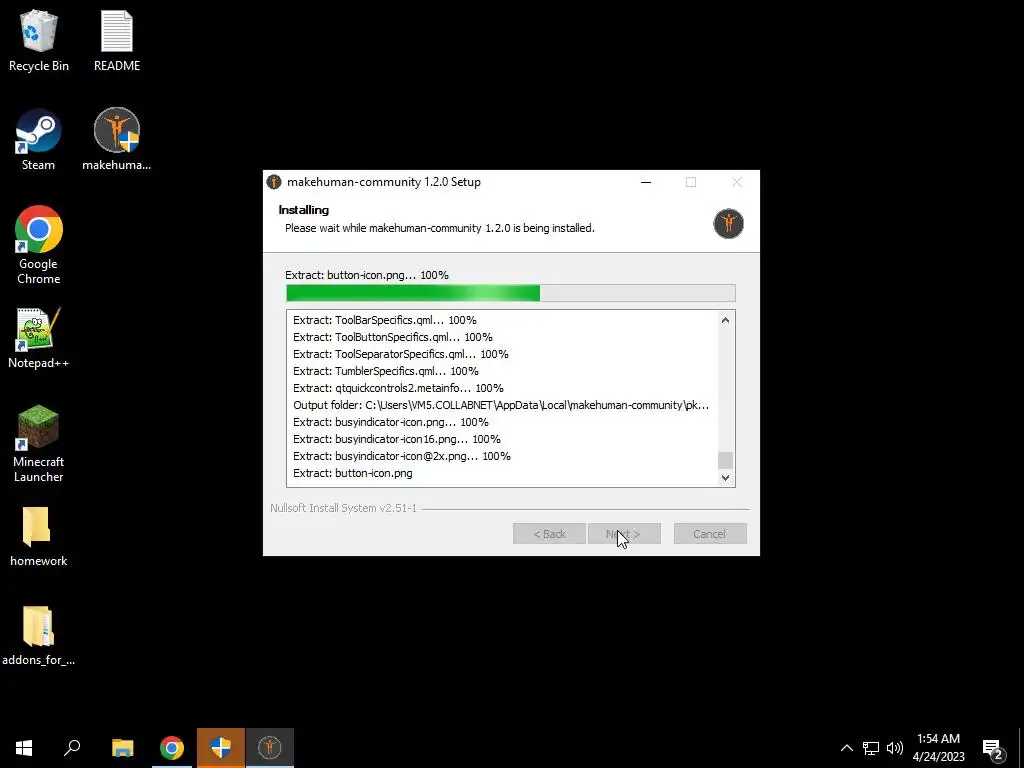Image resolution: width=1024 pixels, height=768 pixels.
Task: Click the disabled Next button
Action: 624,534
